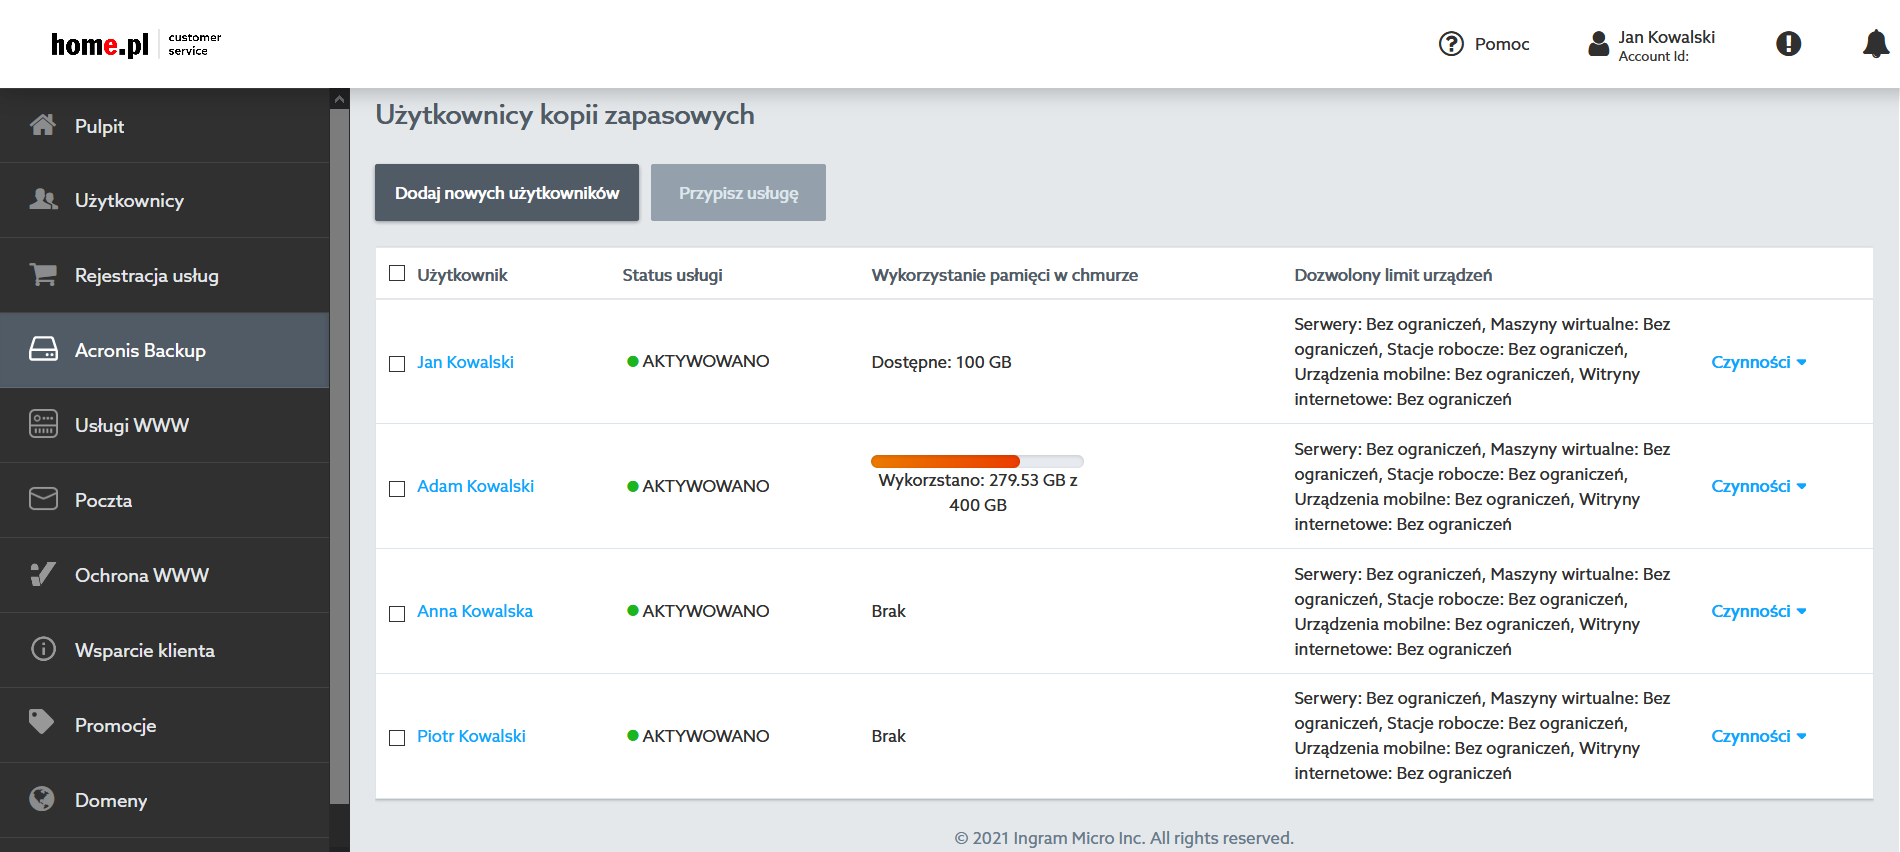Click the Użytkownik column header
Image resolution: width=1900 pixels, height=852 pixels.
[462, 275]
